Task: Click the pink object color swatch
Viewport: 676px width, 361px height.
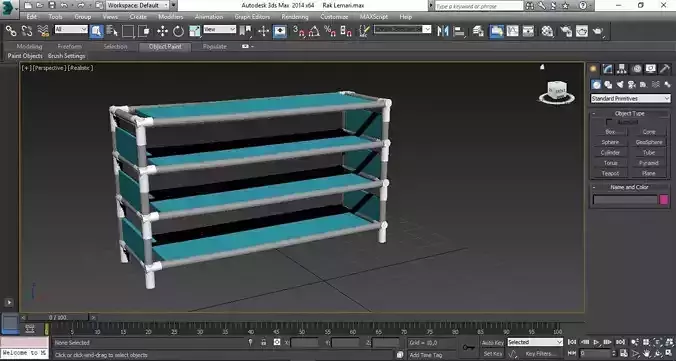Action: pos(663,200)
